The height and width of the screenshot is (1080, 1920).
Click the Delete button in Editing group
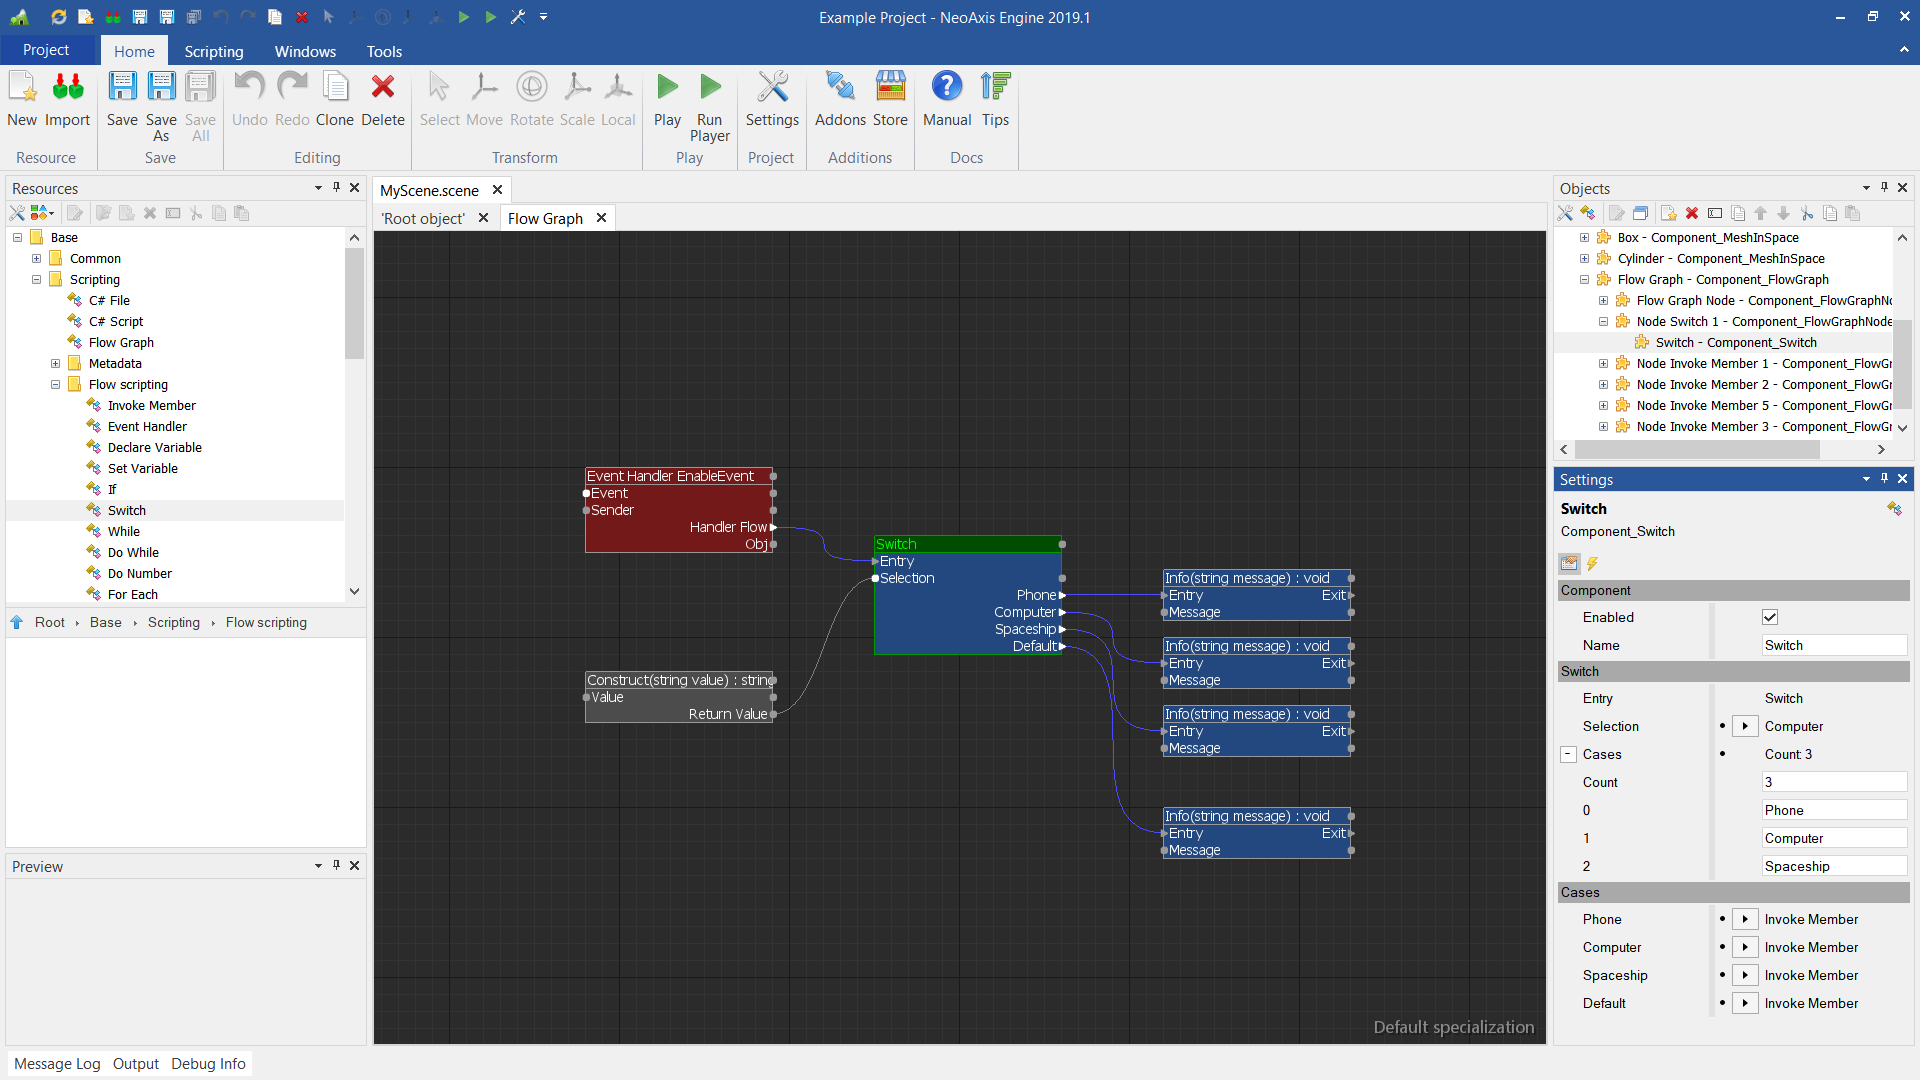[x=384, y=99]
